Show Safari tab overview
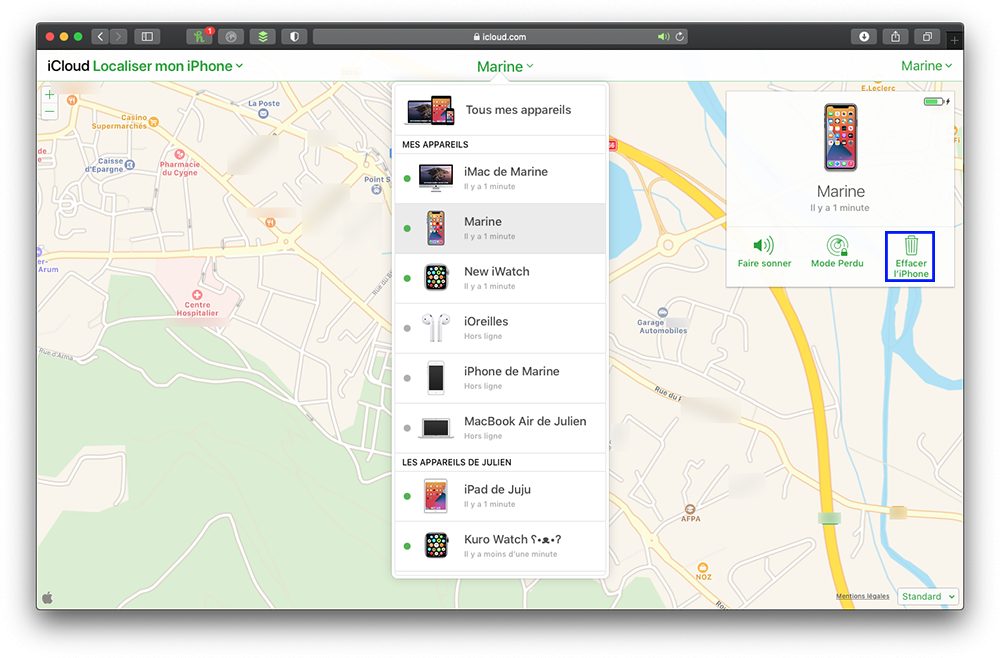This screenshot has height=658, width=1000. [927, 37]
